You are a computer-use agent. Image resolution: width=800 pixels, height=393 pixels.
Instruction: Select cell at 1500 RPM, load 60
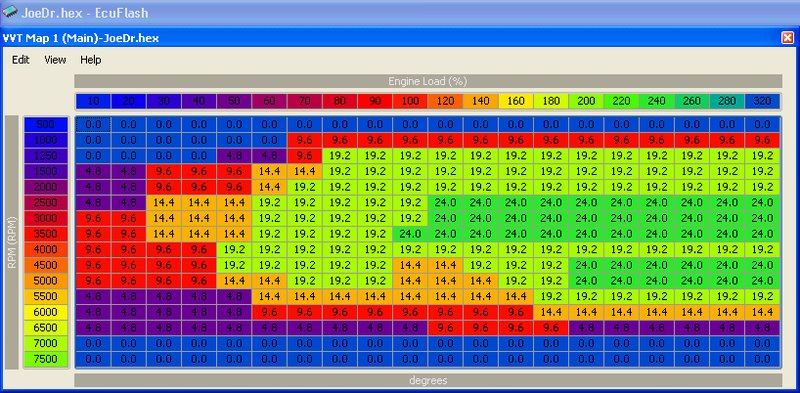click(x=269, y=171)
